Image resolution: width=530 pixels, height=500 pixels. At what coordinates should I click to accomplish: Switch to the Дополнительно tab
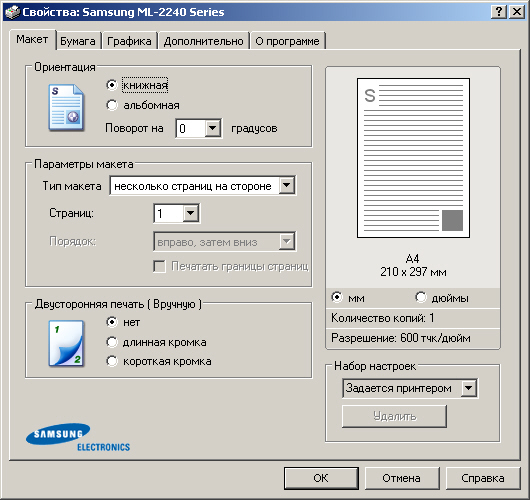click(203, 41)
